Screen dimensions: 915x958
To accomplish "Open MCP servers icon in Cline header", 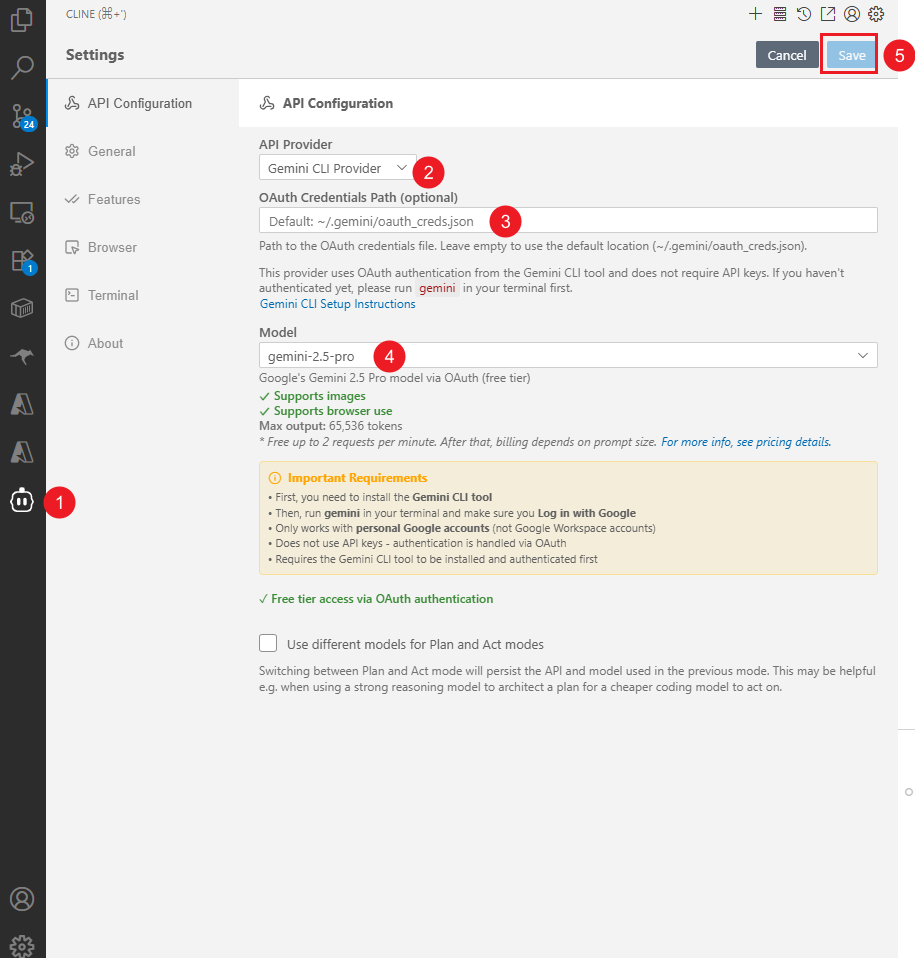I will (x=780, y=14).
